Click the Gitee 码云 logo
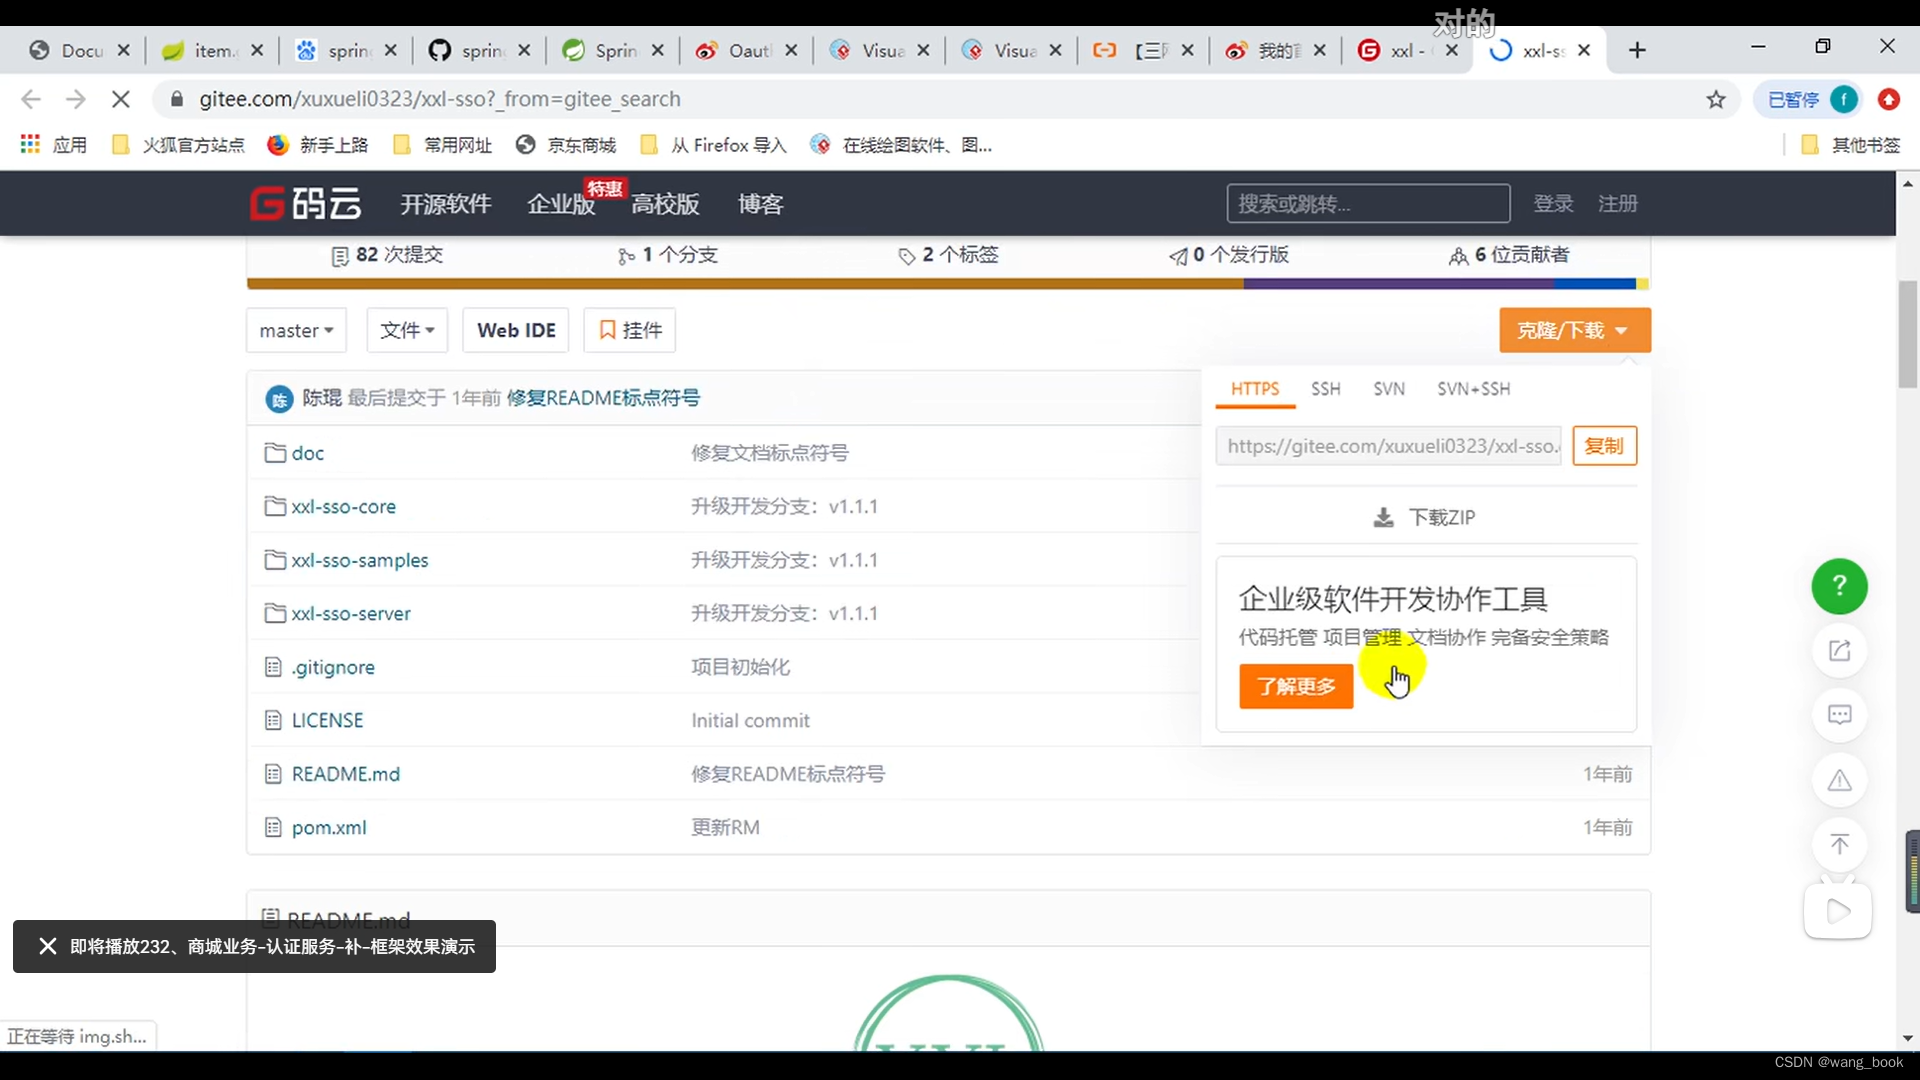Image resolution: width=1920 pixels, height=1080 pixels. (305, 203)
